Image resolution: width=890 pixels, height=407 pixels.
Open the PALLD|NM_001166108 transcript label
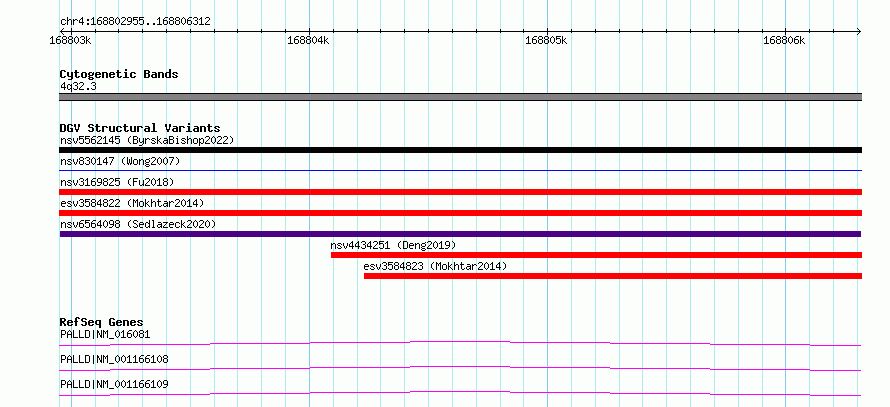(114, 359)
